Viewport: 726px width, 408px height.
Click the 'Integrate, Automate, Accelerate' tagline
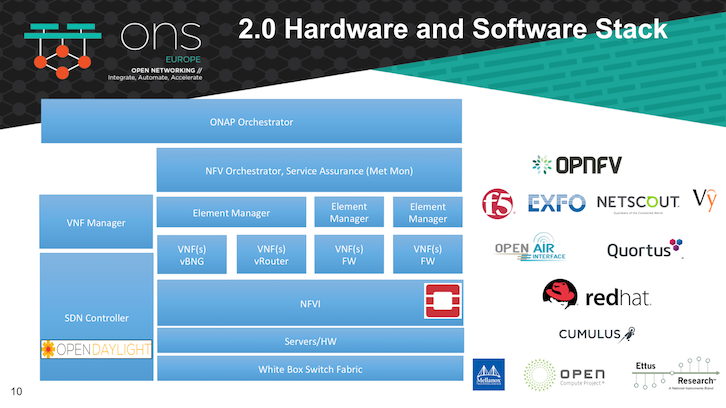(155, 77)
